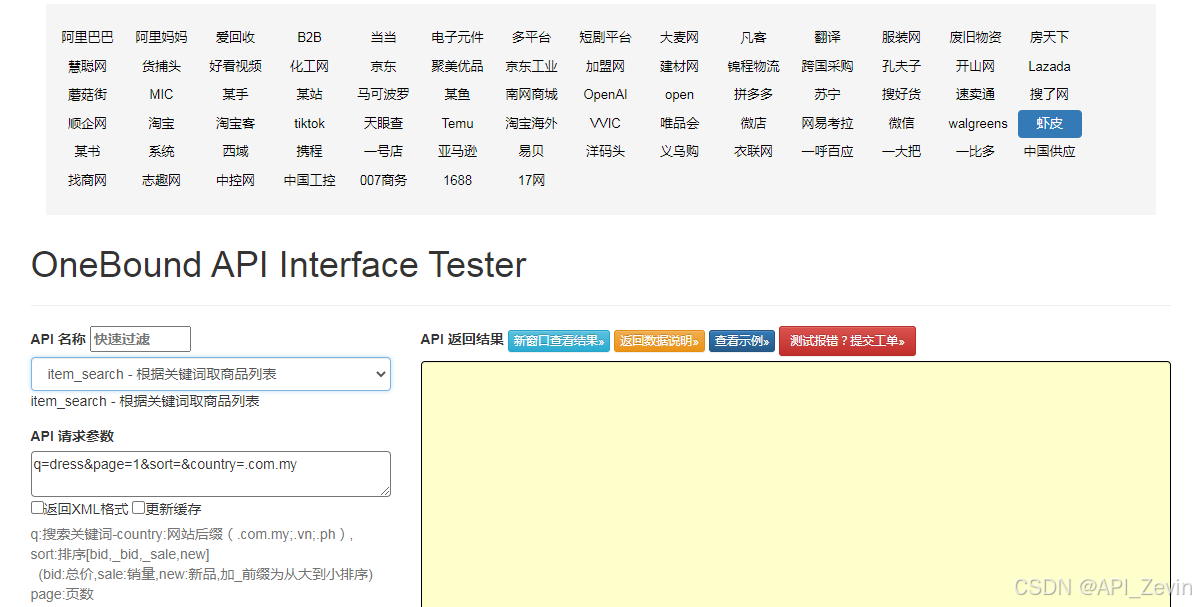Open the 一号店 tab
Viewport: 1196px width, 607px height.
point(383,152)
